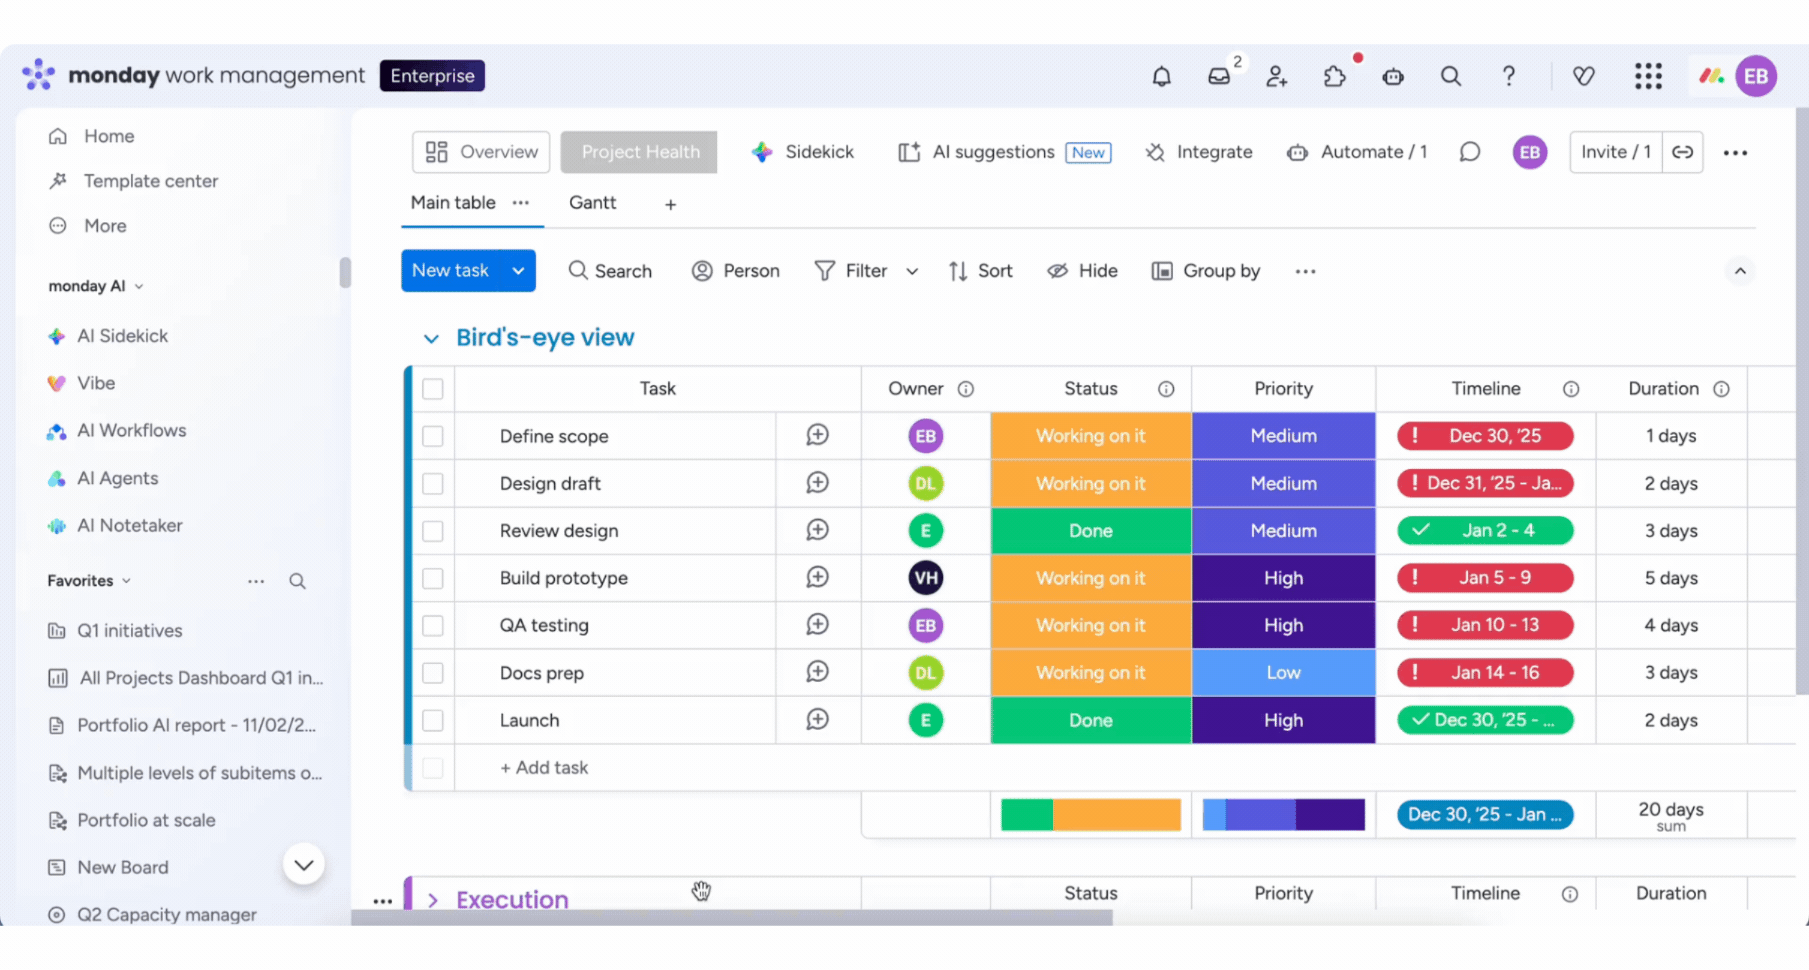Copy board link icon next to Invite
The image size is (1809, 970).
[1683, 152]
